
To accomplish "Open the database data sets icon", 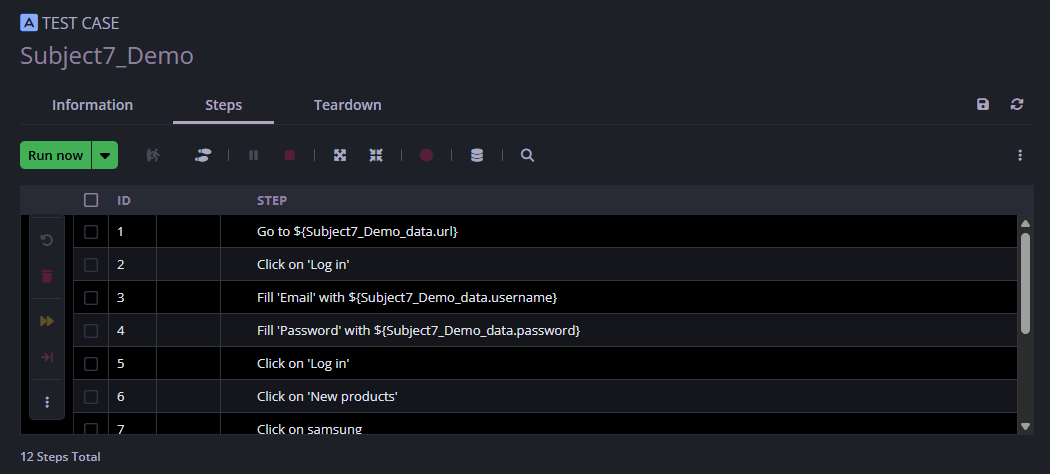I will tap(477, 156).
